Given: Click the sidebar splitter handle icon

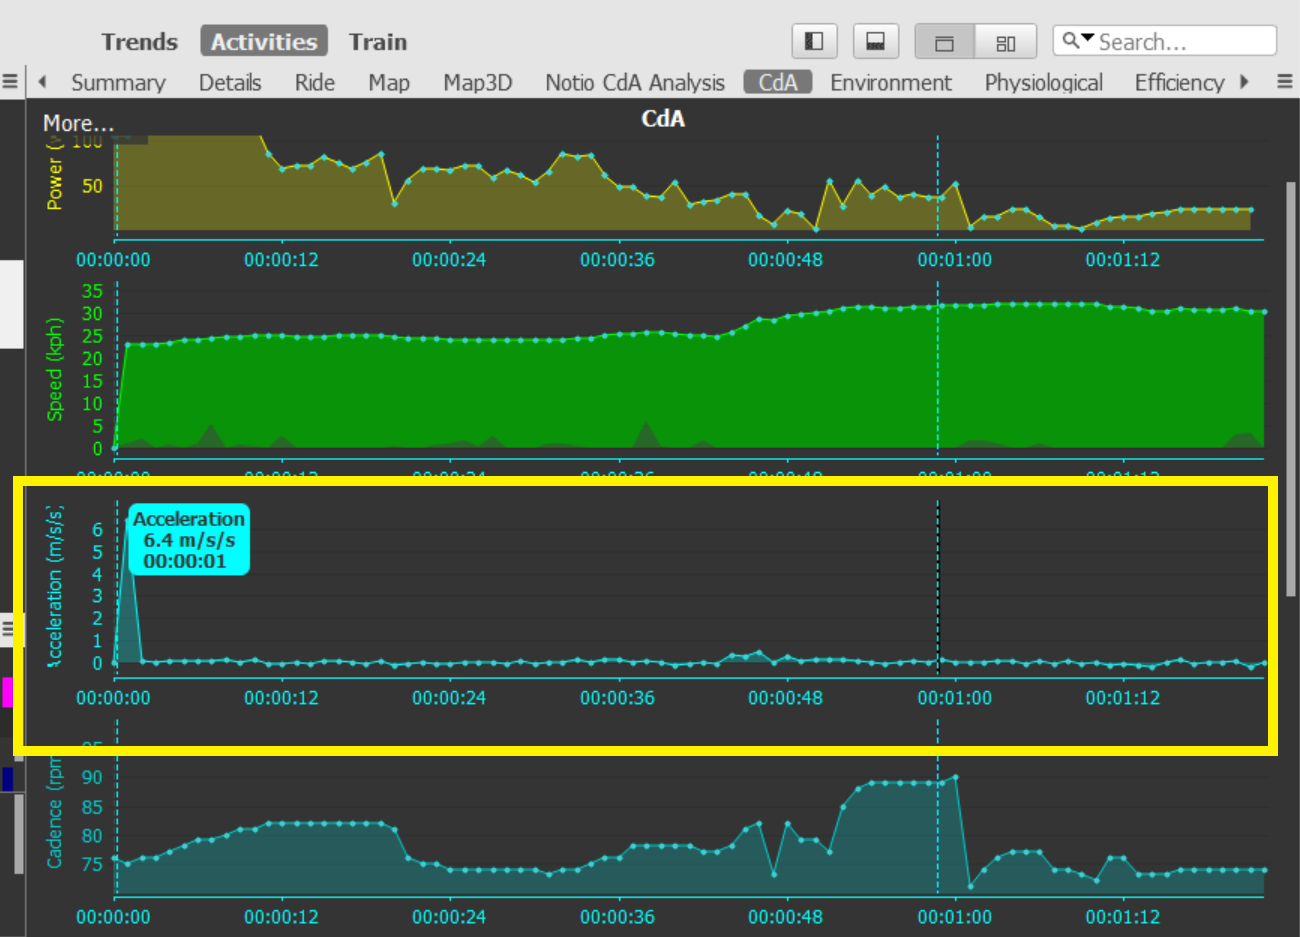Looking at the screenshot, I should click(7, 628).
